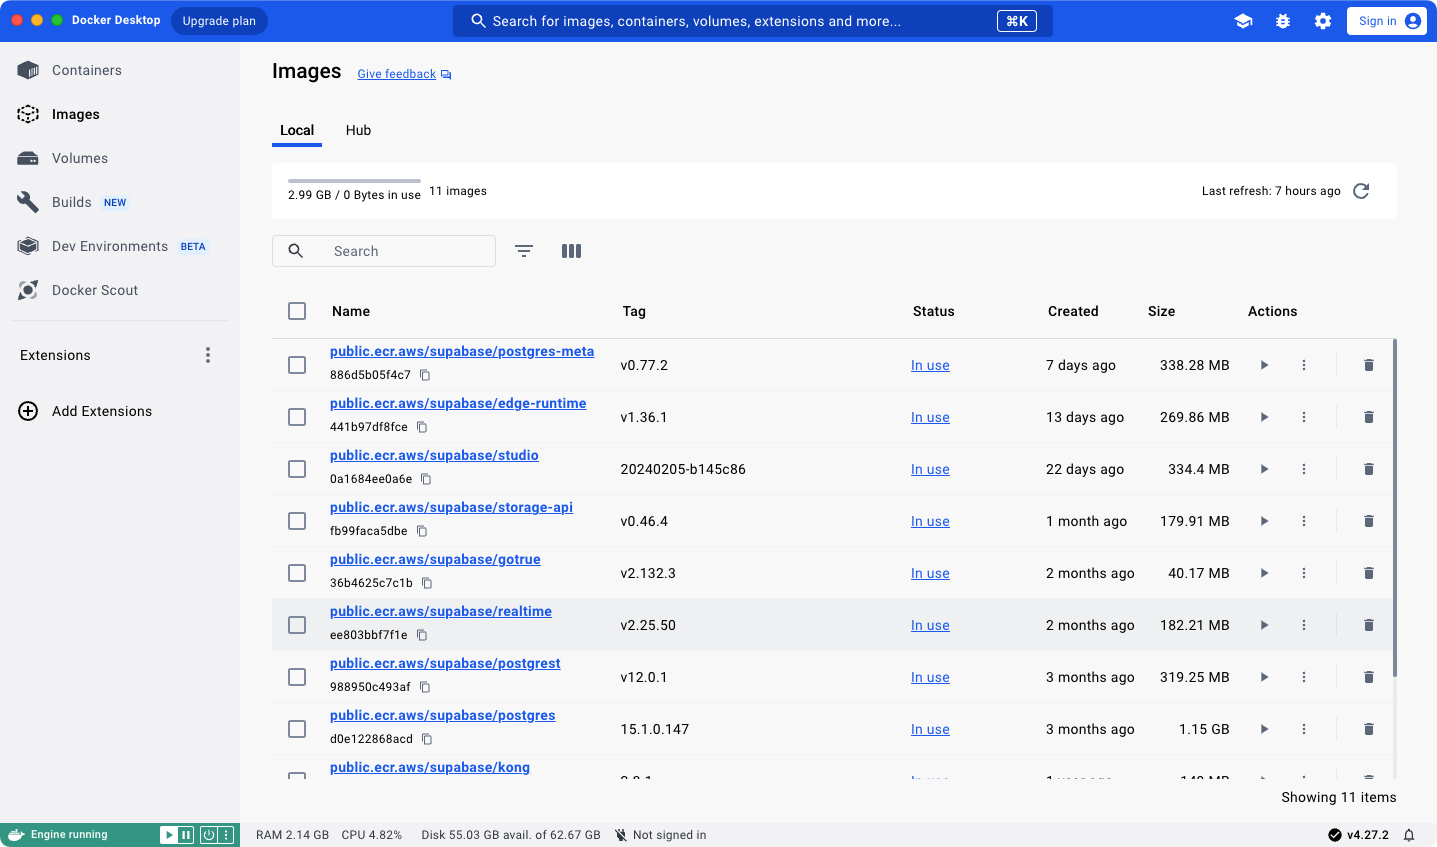Click the images Search field
Image resolution: width=1437 pixels, height=847 pixels.
384,251
